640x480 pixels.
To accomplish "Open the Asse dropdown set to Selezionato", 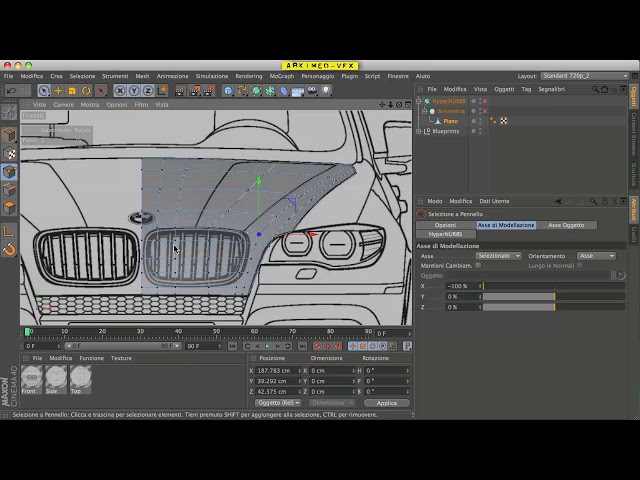I will tap(499, 256).
